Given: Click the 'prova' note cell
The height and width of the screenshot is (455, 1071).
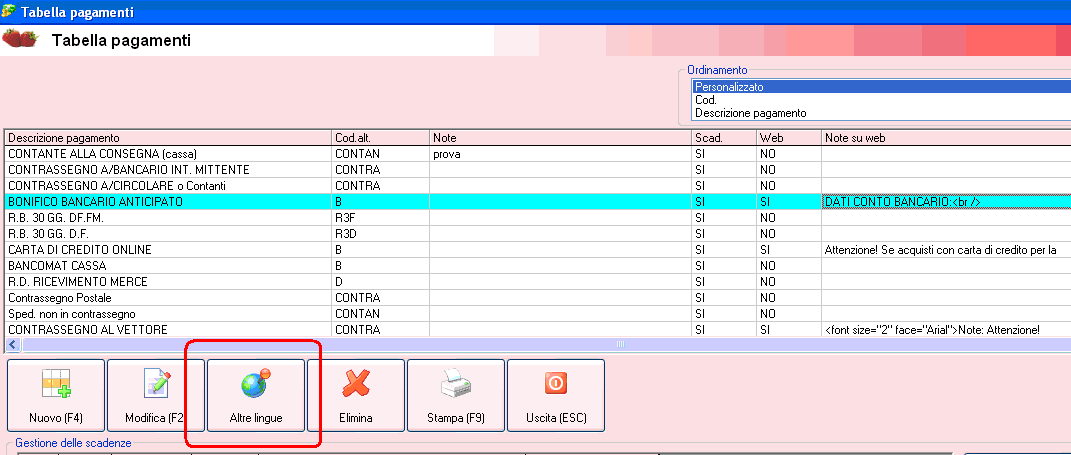Looking at the screenshot, I should pyautogui.click(x=560, y=154).
